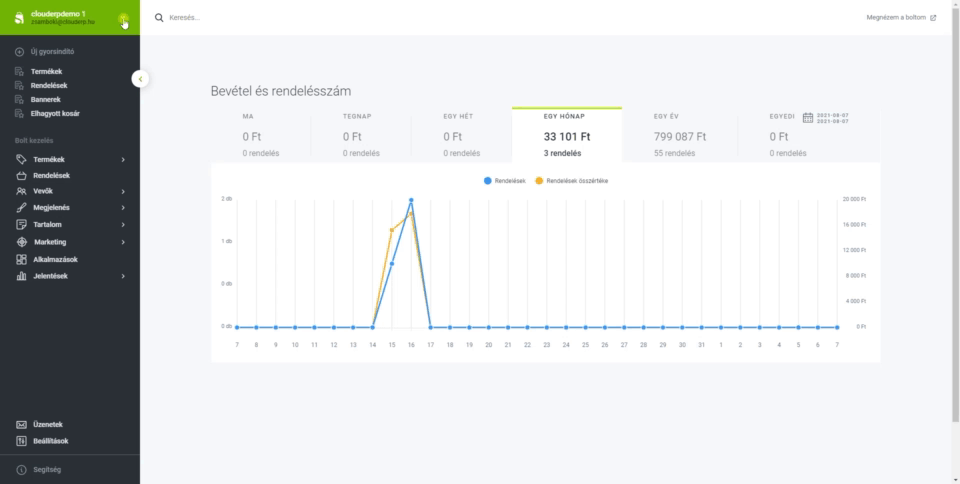
Task: Click the Új gyorsindító plus icon
Action: (x=20, y=51)
